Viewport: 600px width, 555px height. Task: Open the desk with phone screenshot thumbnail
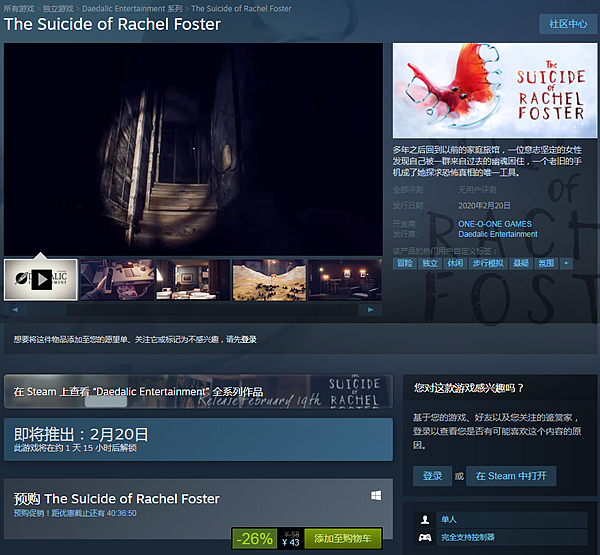click(117, 280)
